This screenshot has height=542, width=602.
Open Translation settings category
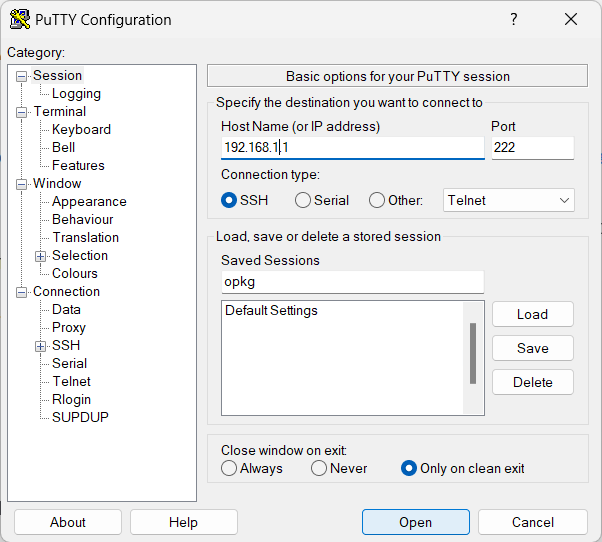[x=86, y=238]
